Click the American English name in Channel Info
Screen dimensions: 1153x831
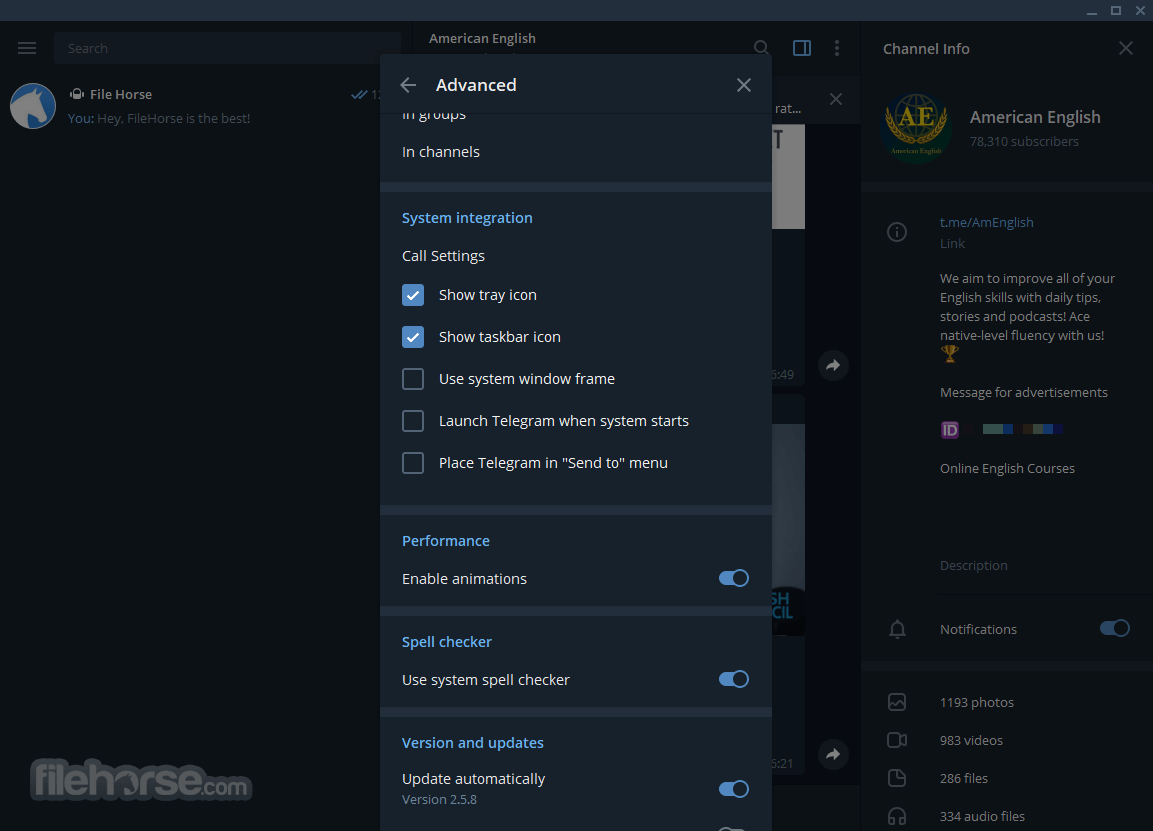1035,118
